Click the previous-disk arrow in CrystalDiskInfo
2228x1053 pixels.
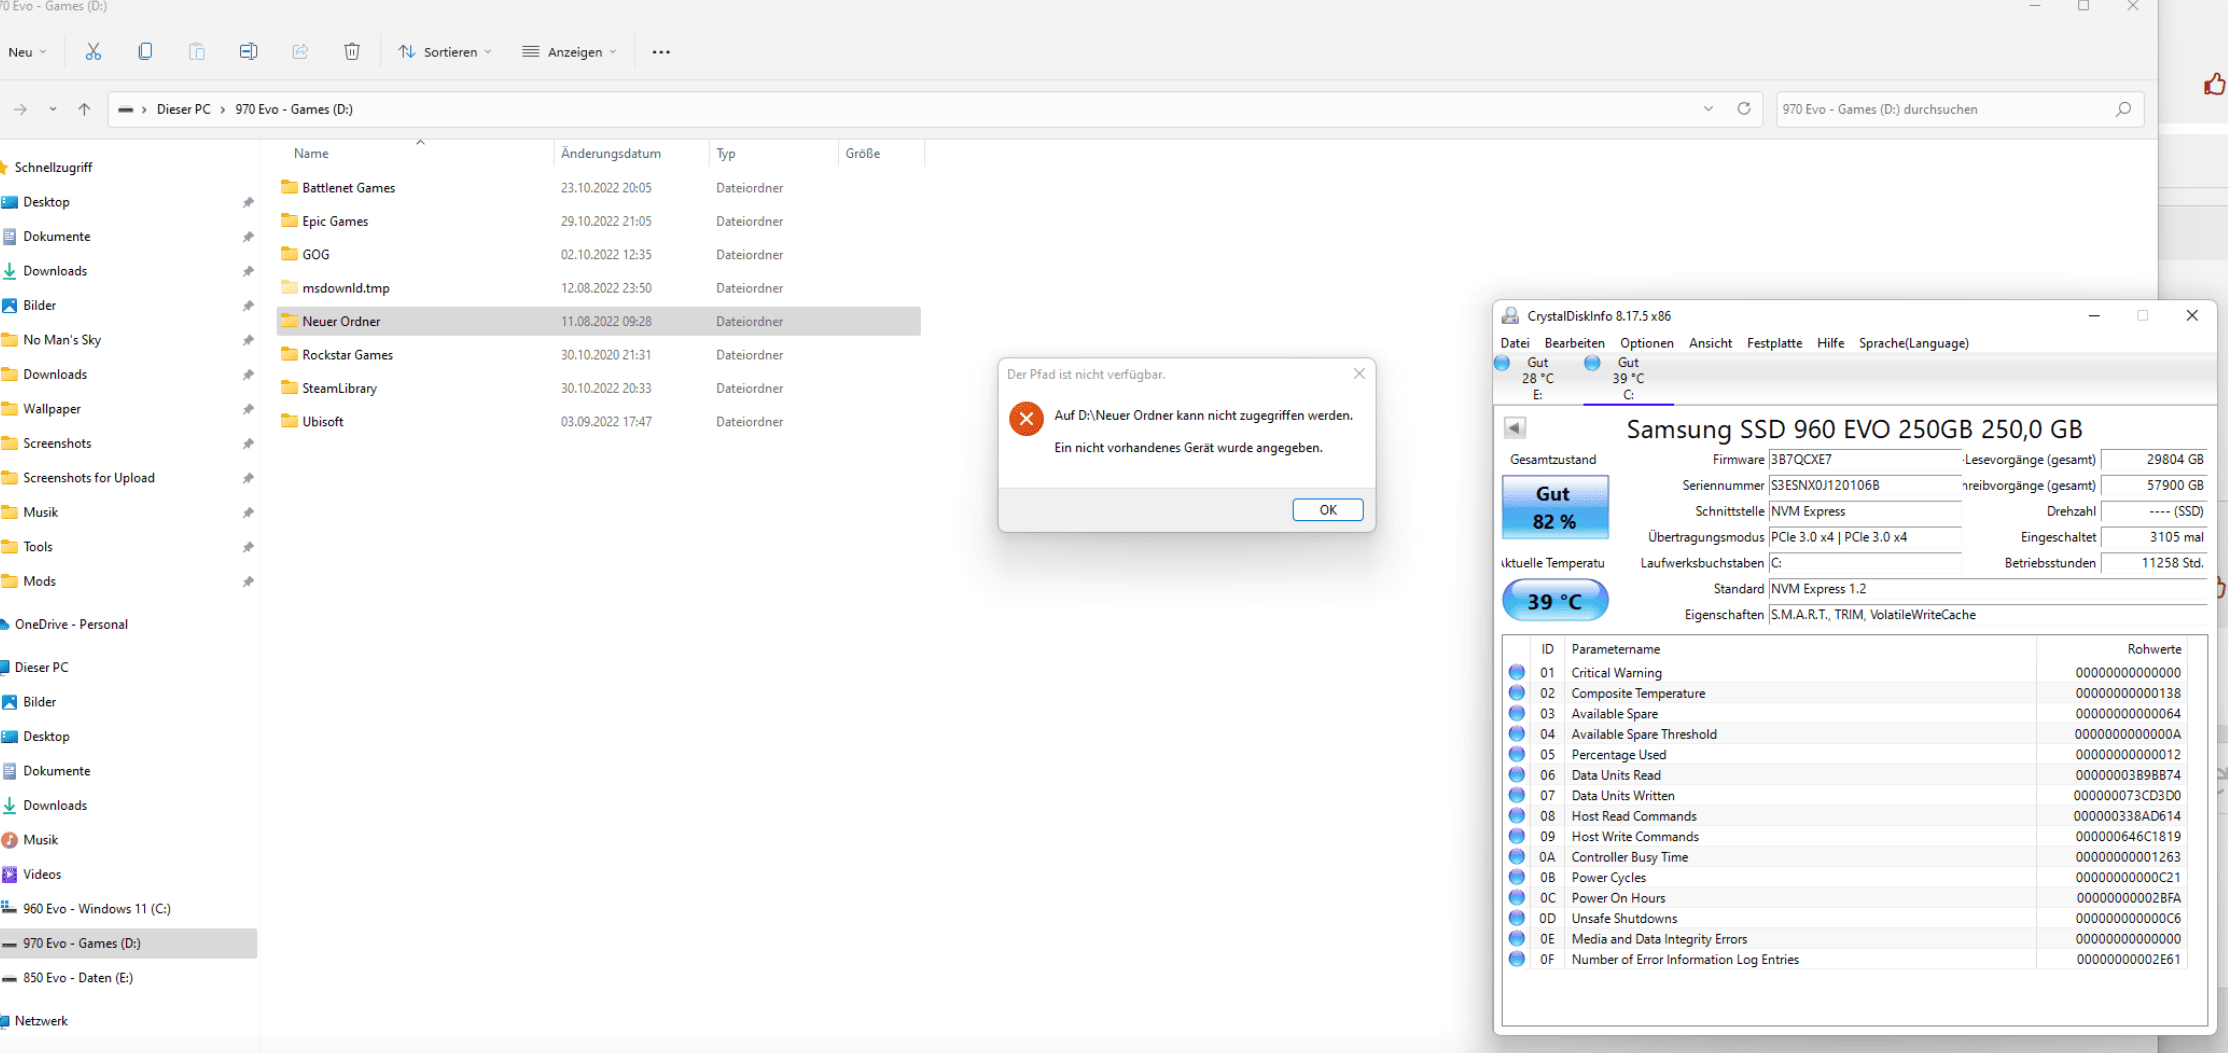tap(1515, 428)
